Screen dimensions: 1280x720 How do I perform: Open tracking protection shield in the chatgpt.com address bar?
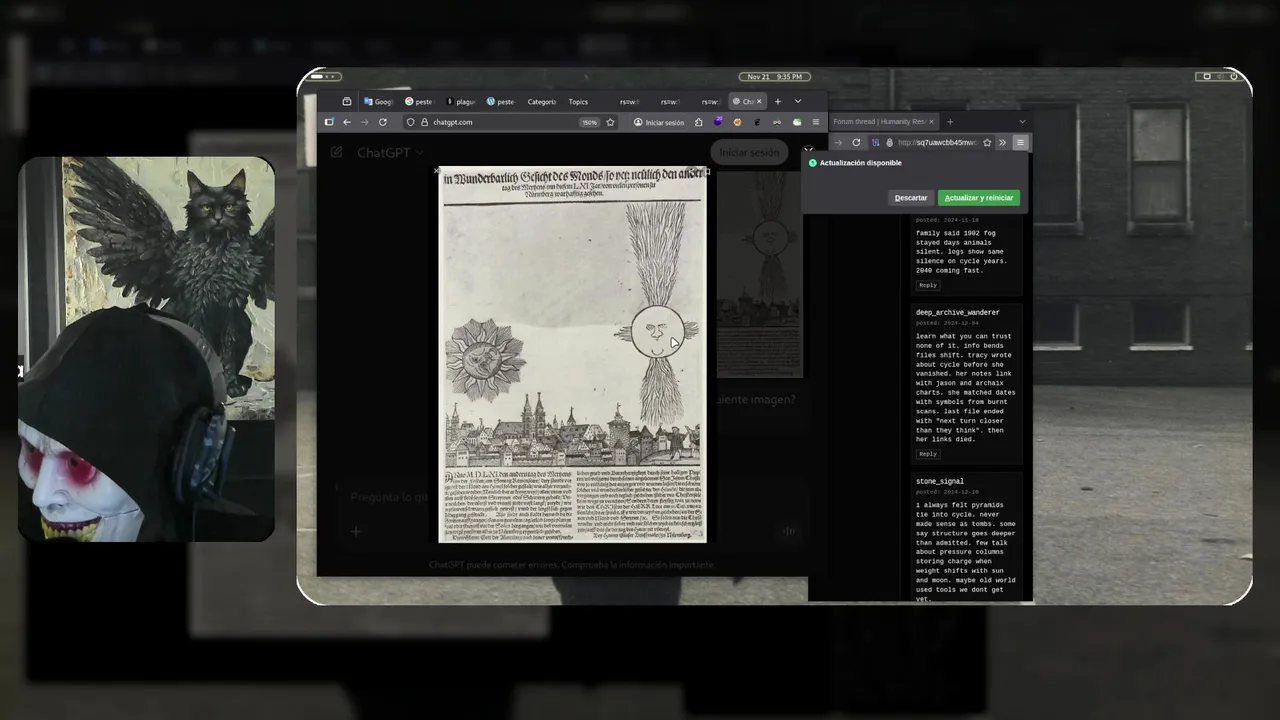coord(410,122)
